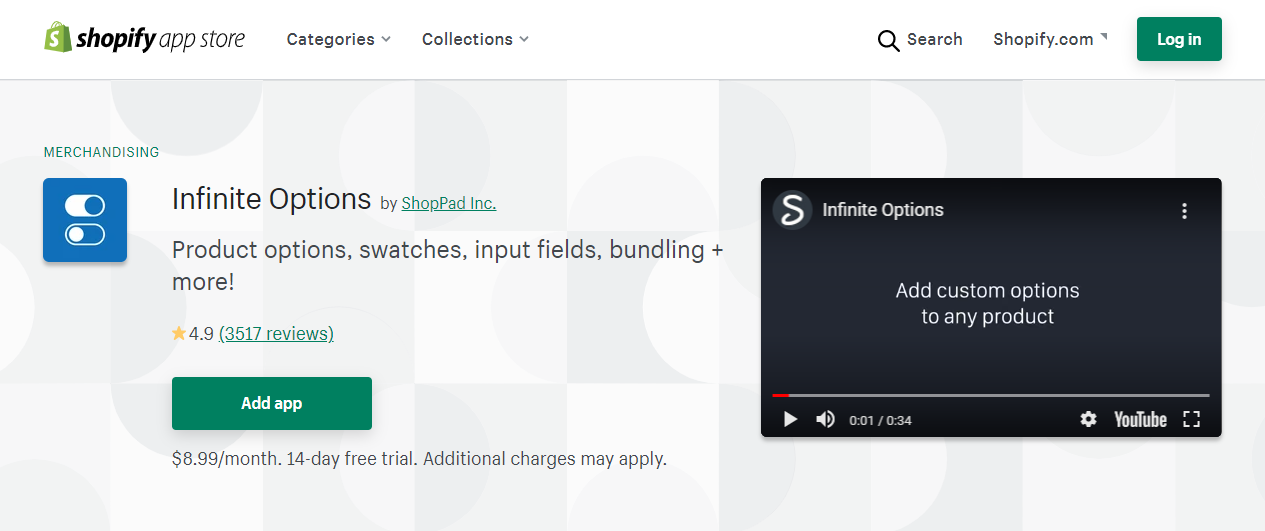Open the Shopify.com dropdown
The height and width of the screenshot is (531, 1265).
(1050, 39)
